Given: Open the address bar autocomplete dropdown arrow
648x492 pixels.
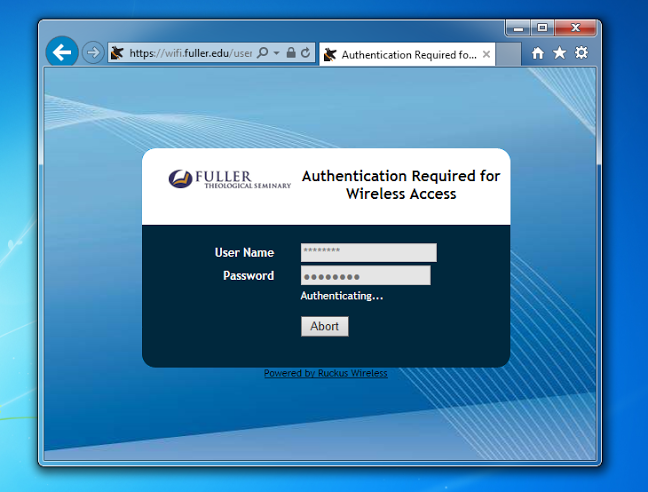Looking at the screenshot, I should tap(276, 53).
